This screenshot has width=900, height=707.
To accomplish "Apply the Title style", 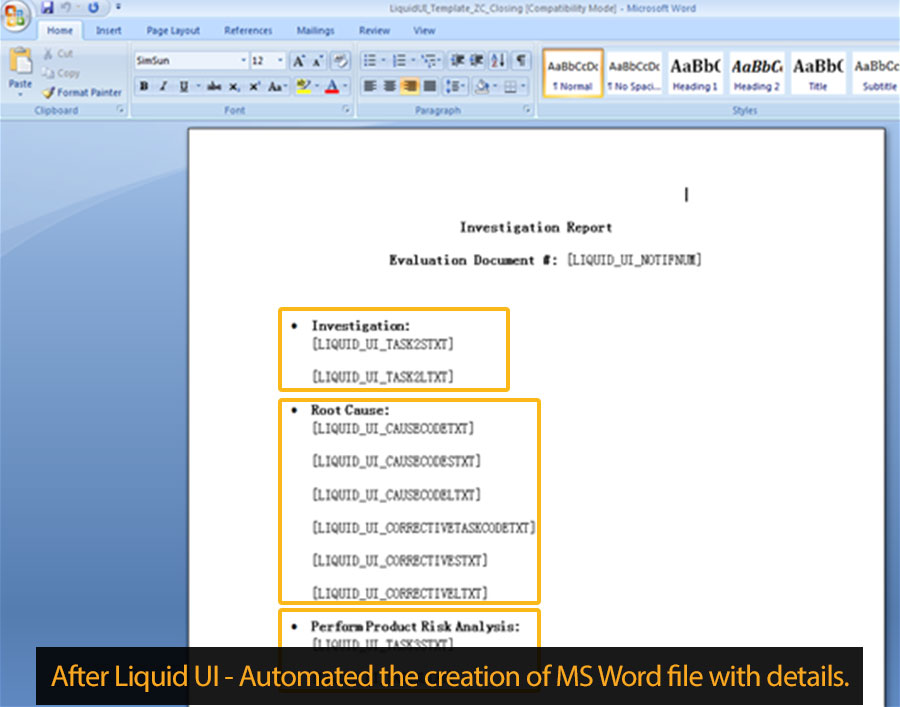I will point(817,74).
